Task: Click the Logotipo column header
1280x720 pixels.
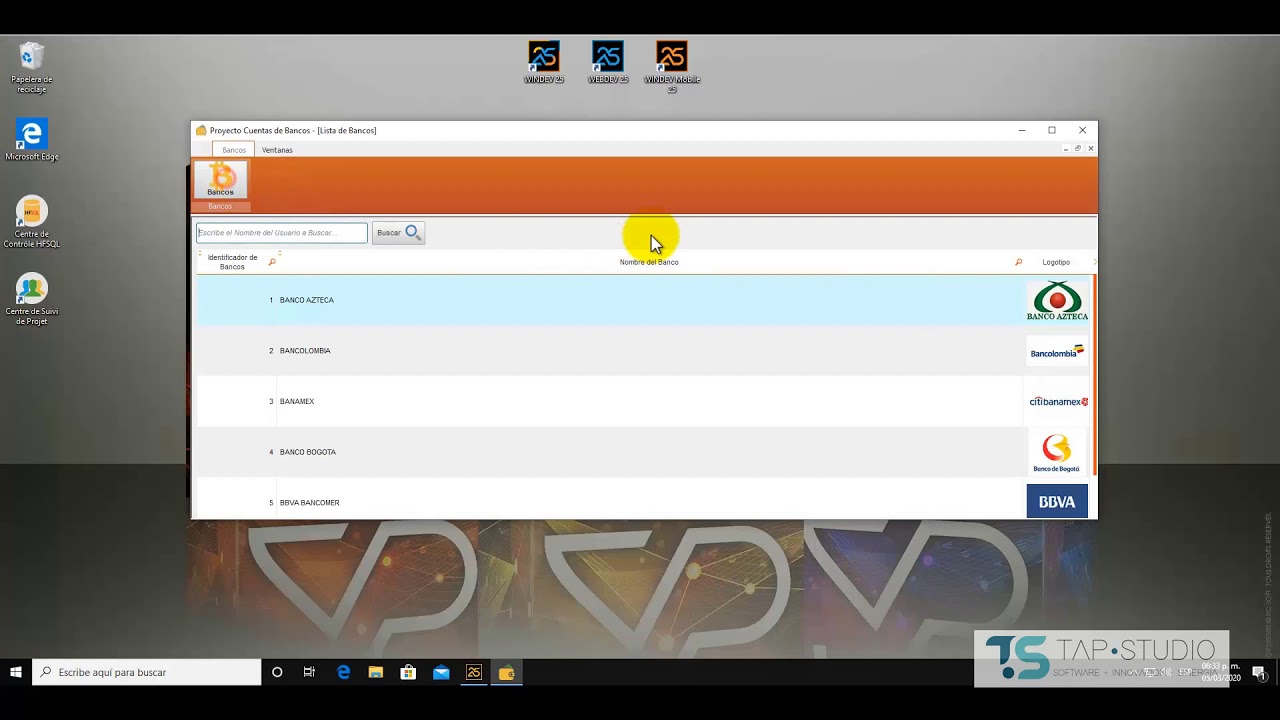Action: click(x=1056, y=262)
